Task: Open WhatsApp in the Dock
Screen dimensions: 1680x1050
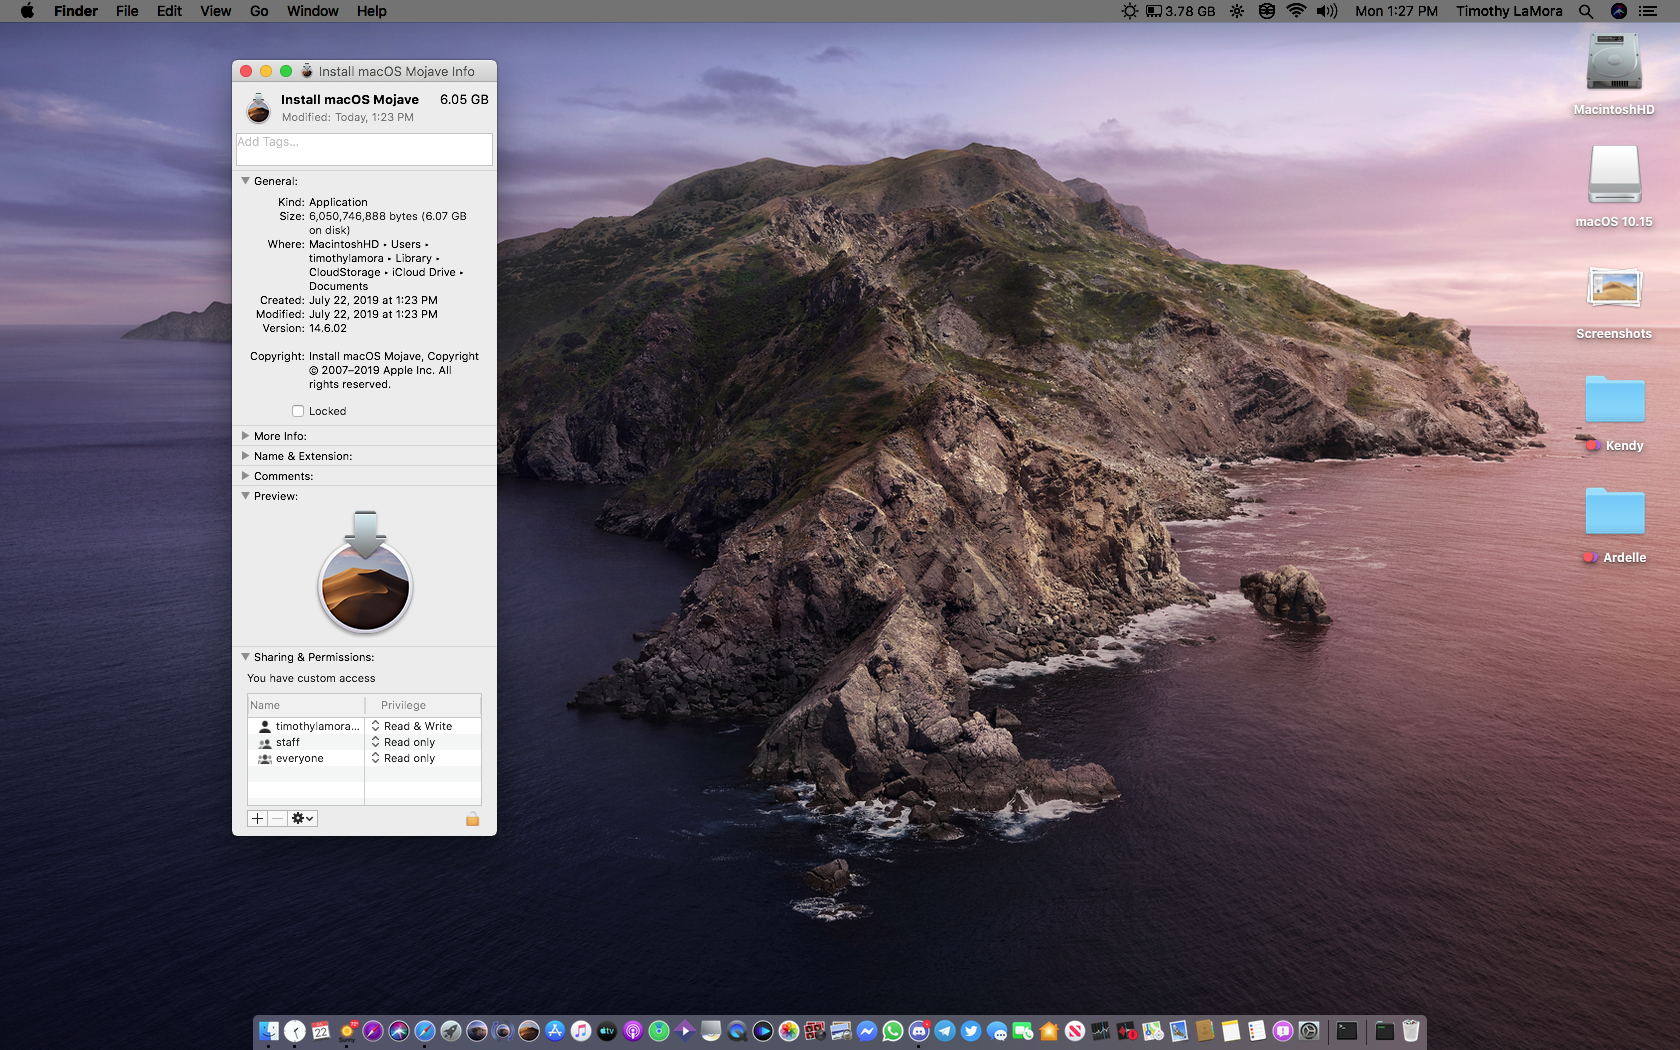Action: tap(892, 1031)
